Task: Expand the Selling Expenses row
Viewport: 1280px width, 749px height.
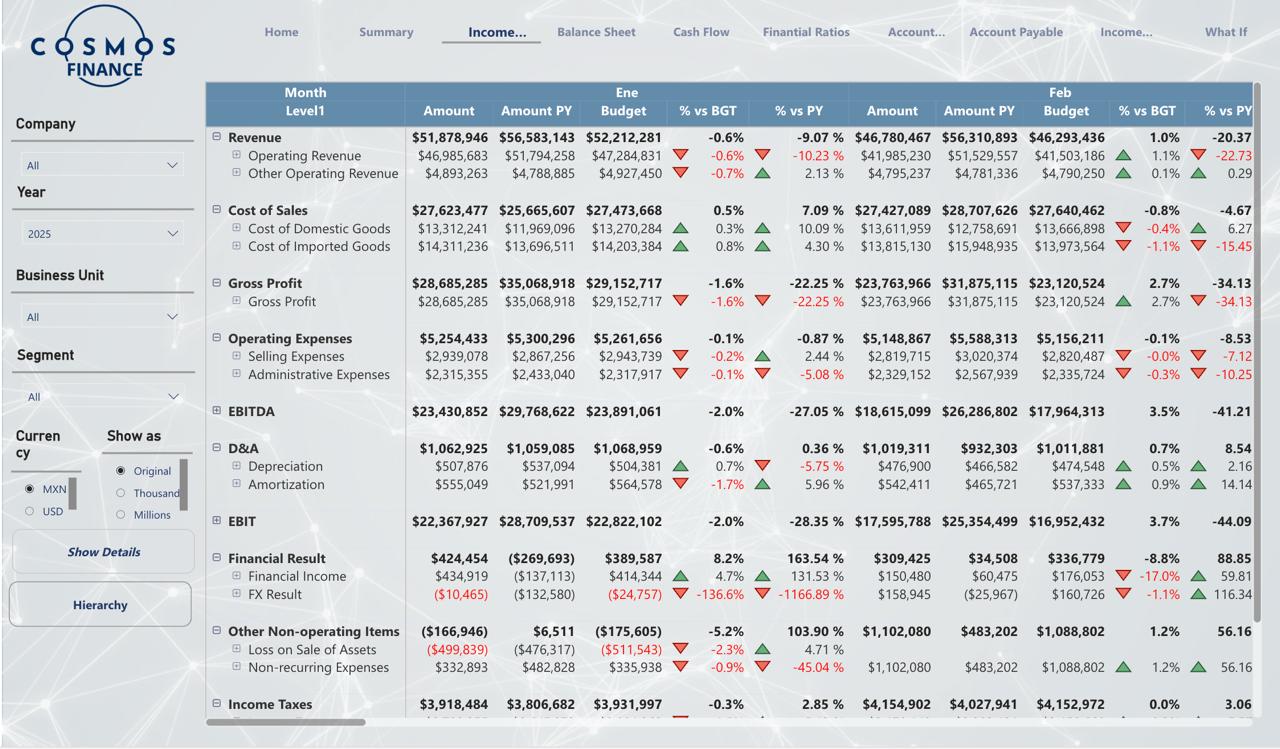Action: pos(237,356)
